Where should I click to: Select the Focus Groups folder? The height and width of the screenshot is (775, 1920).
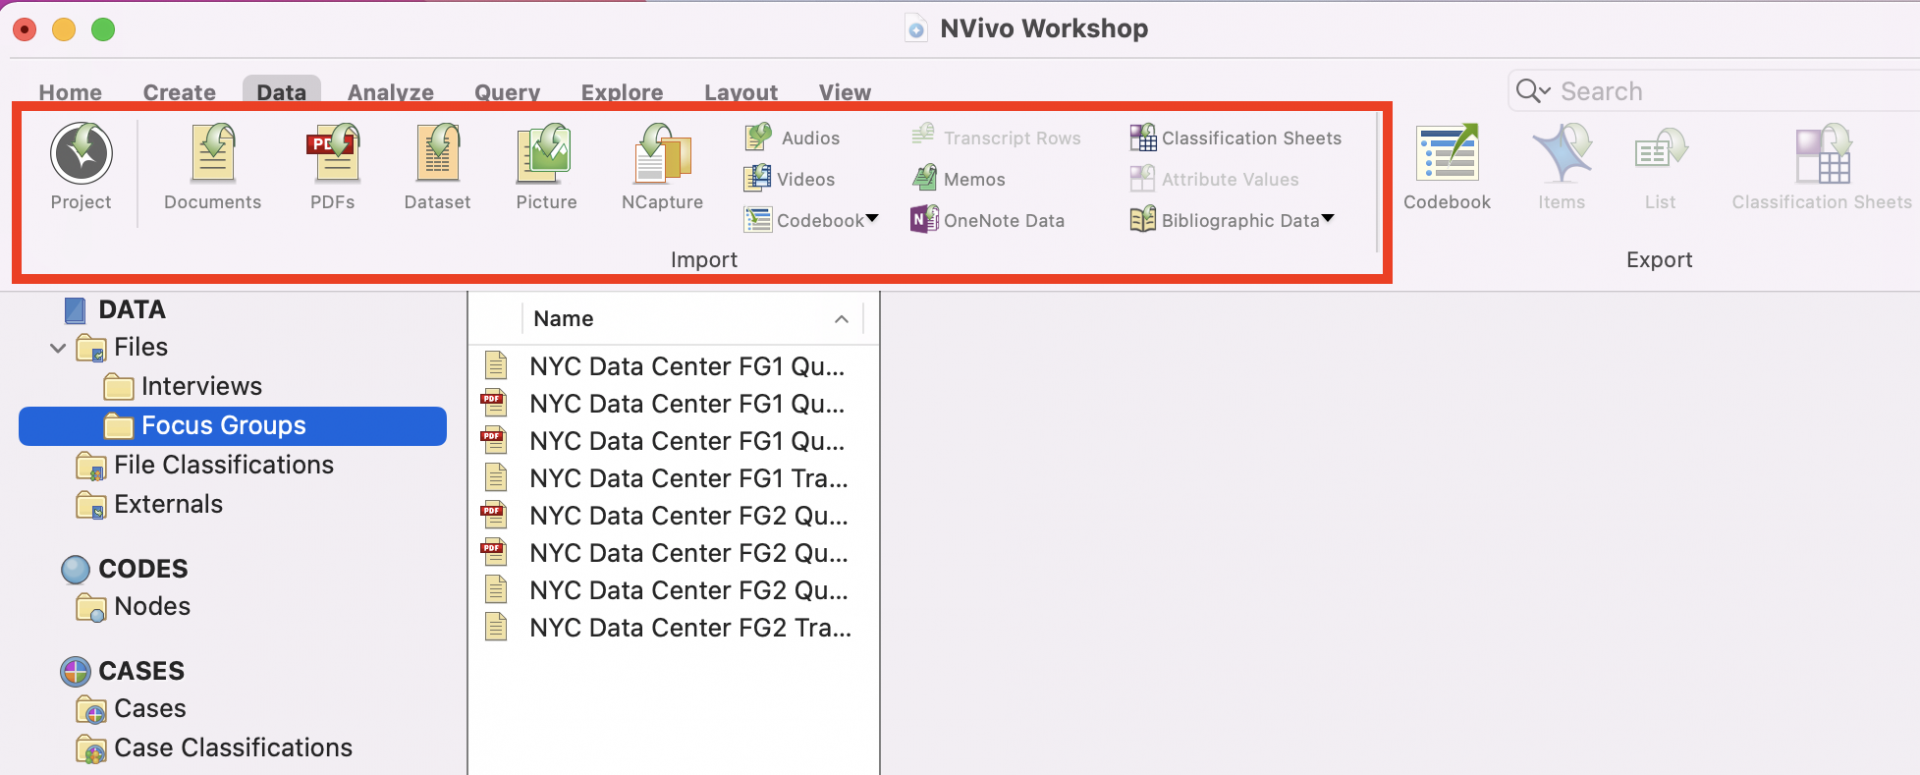(x=232, y=426)
